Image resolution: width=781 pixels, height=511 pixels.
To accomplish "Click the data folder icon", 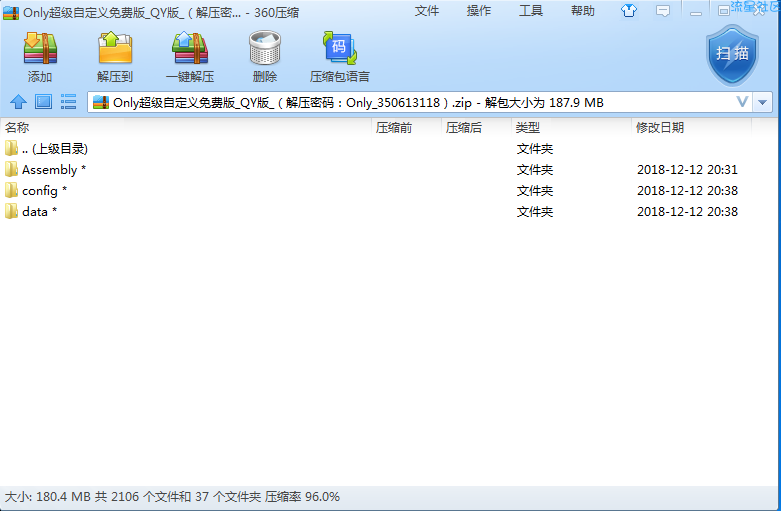I will tap(11, 211).
